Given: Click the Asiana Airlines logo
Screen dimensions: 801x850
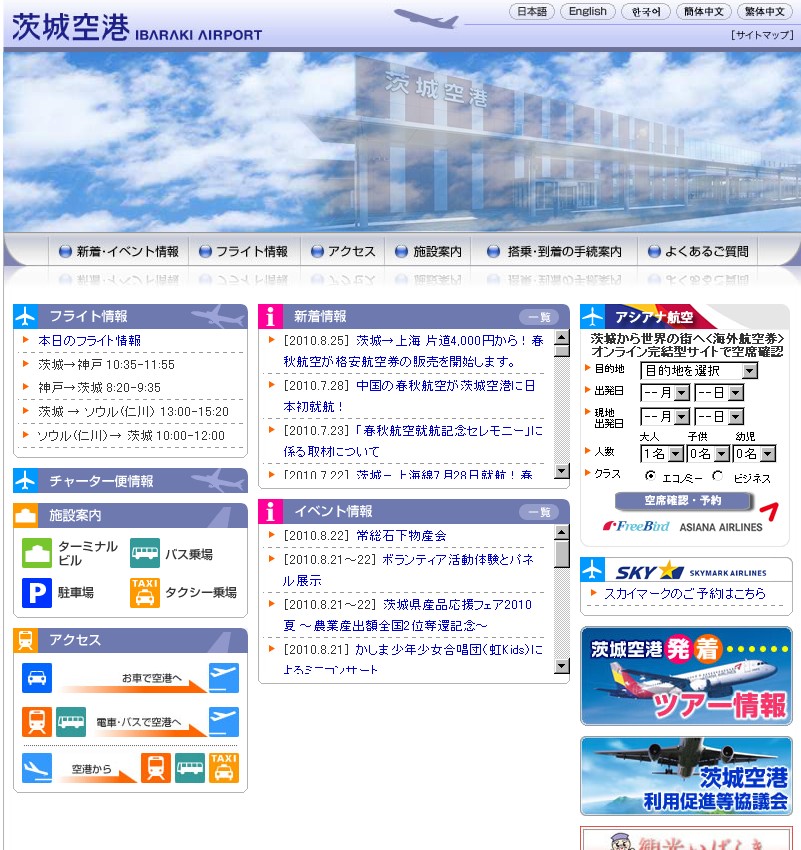Looking at the screenshot, I should [721, 527].
